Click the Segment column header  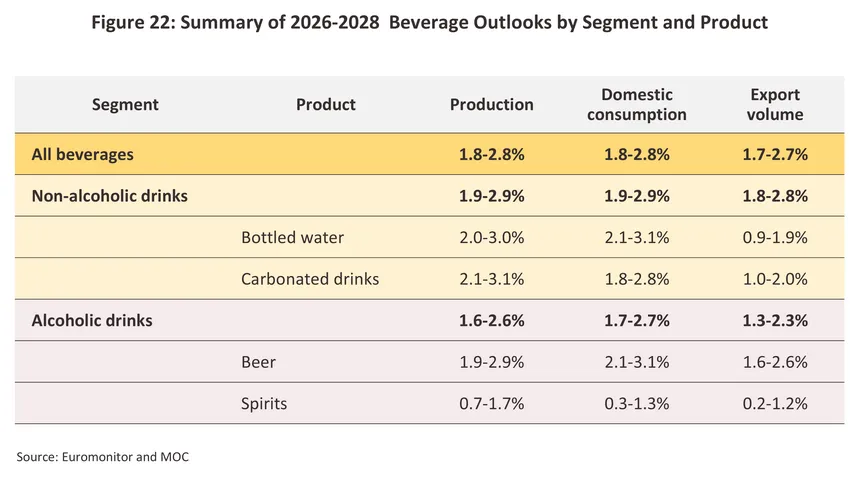(x=125, y=105)
